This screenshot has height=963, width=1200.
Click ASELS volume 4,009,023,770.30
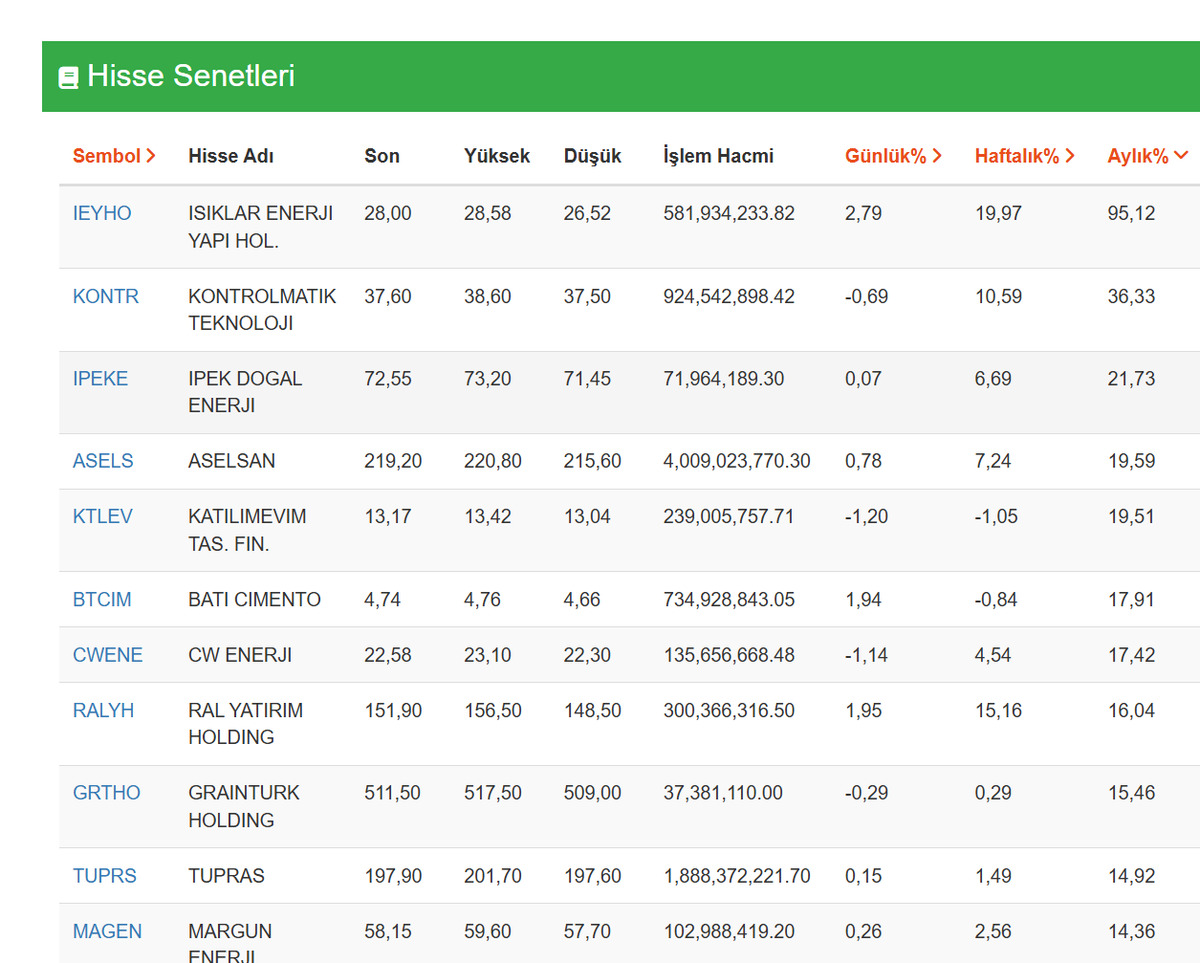tap(737, 461)
